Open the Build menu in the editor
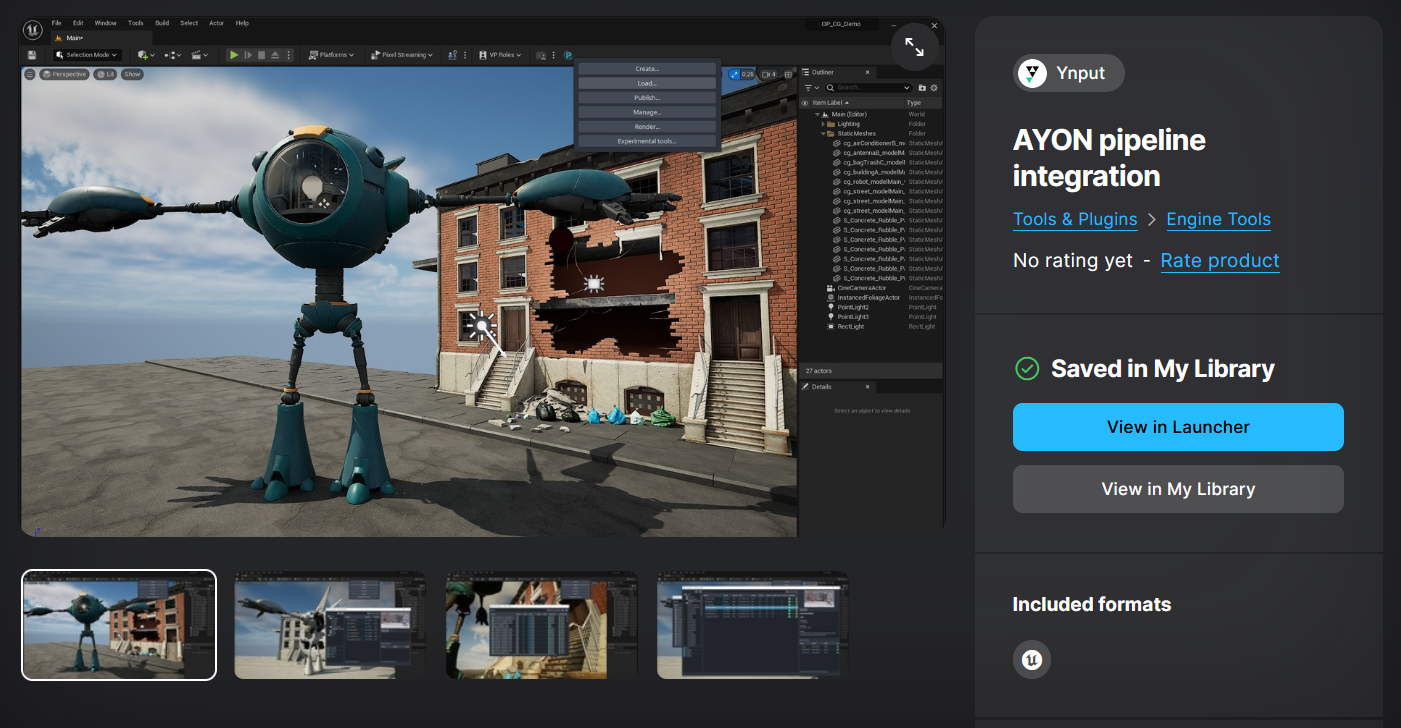The width and height of the screenshot is (1401, 728). pyautogui.click(x=162, y=23)
